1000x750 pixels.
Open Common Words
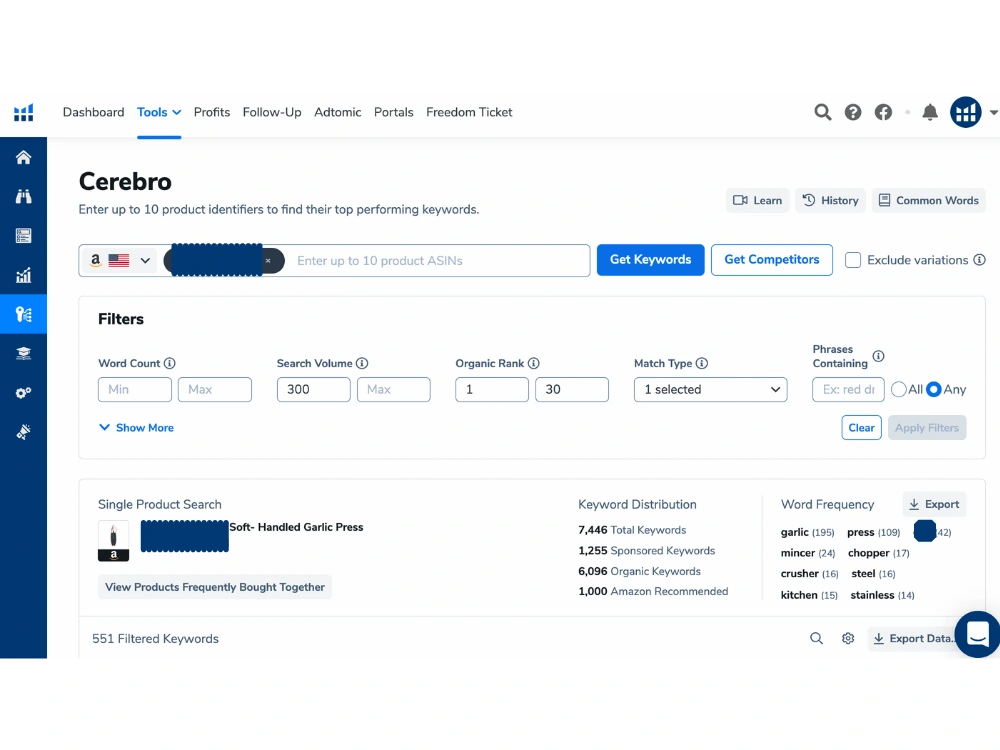[929, 200]
